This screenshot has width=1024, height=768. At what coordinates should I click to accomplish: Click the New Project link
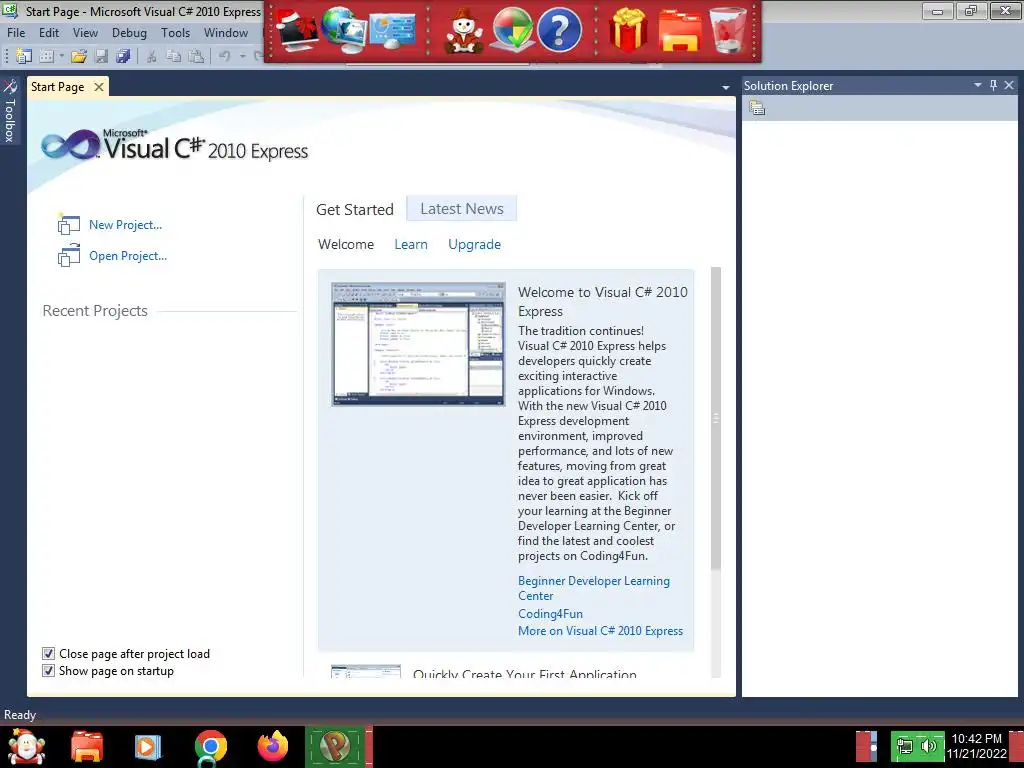(x=125, y=225)
